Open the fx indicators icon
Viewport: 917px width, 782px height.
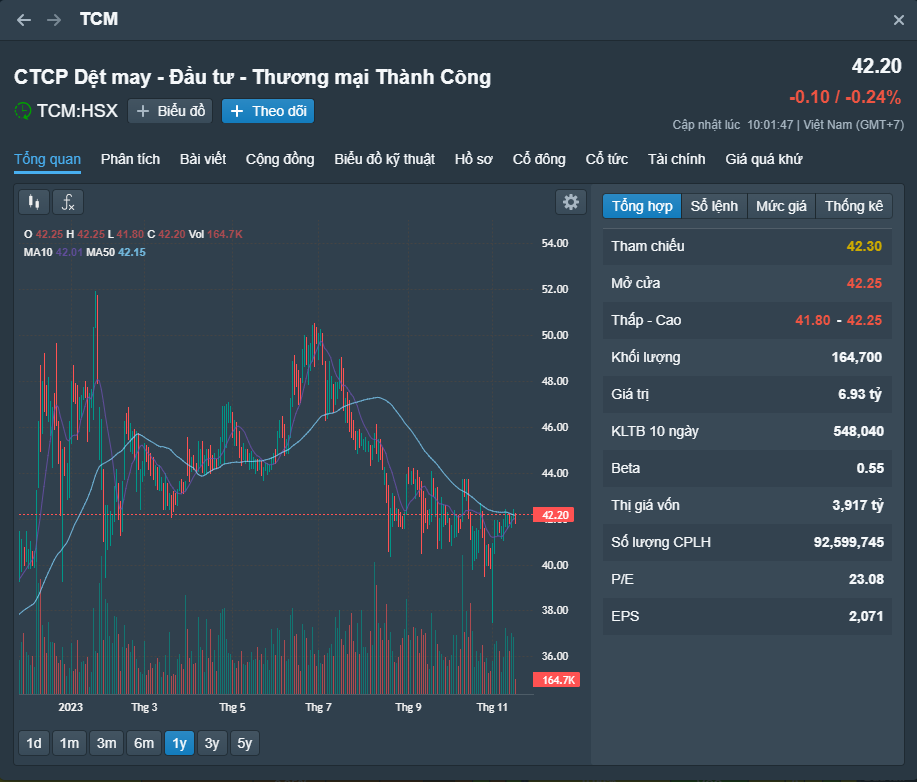point(68,202)
